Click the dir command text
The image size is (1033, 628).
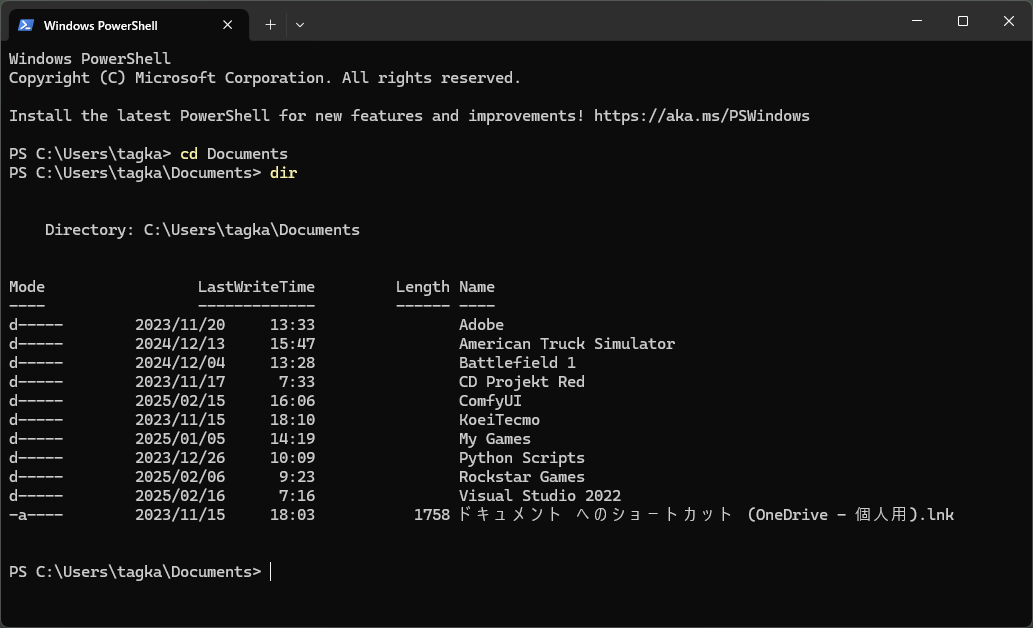(283, 173)
